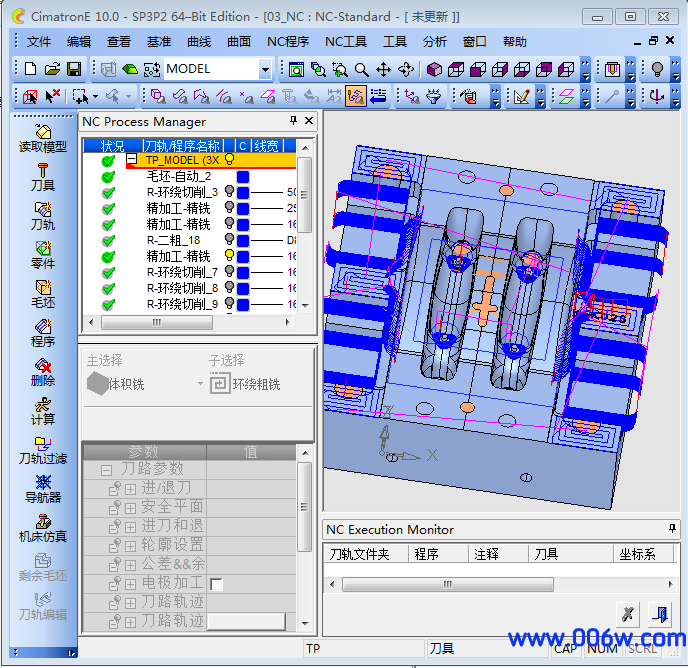Screen dimensions: 688x668
Task: Activate the Rotate view tool
Action: tap(405, 69)
